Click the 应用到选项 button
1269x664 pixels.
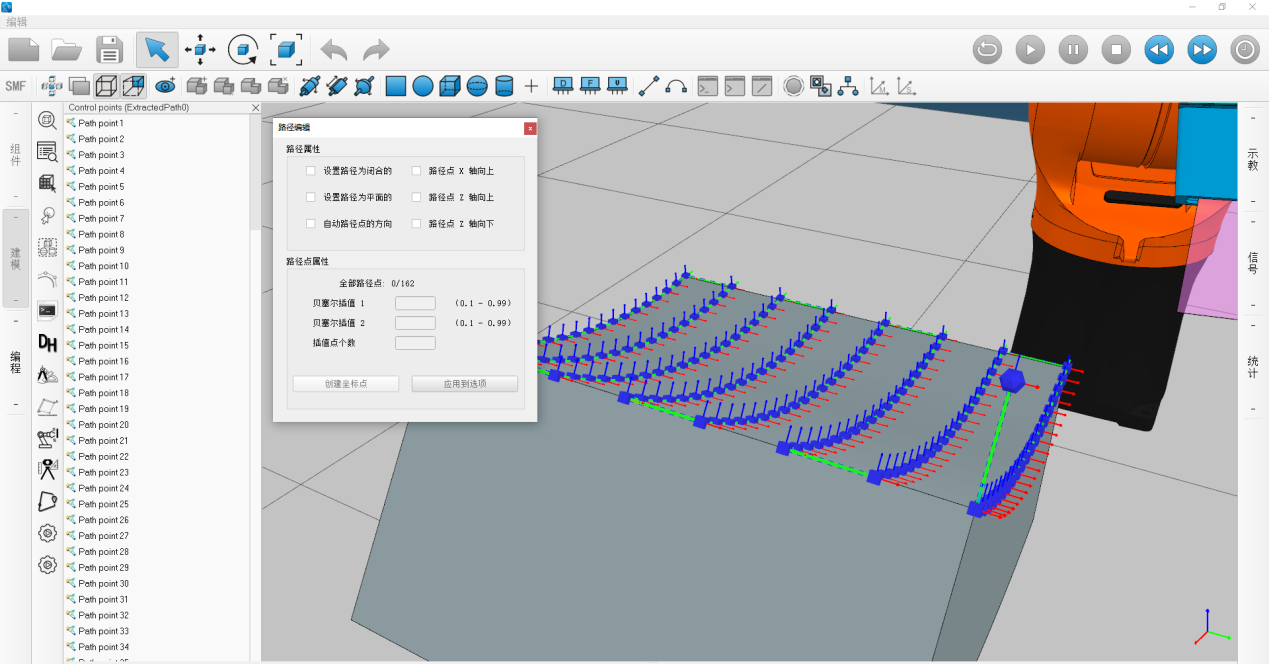pos(465,384)
